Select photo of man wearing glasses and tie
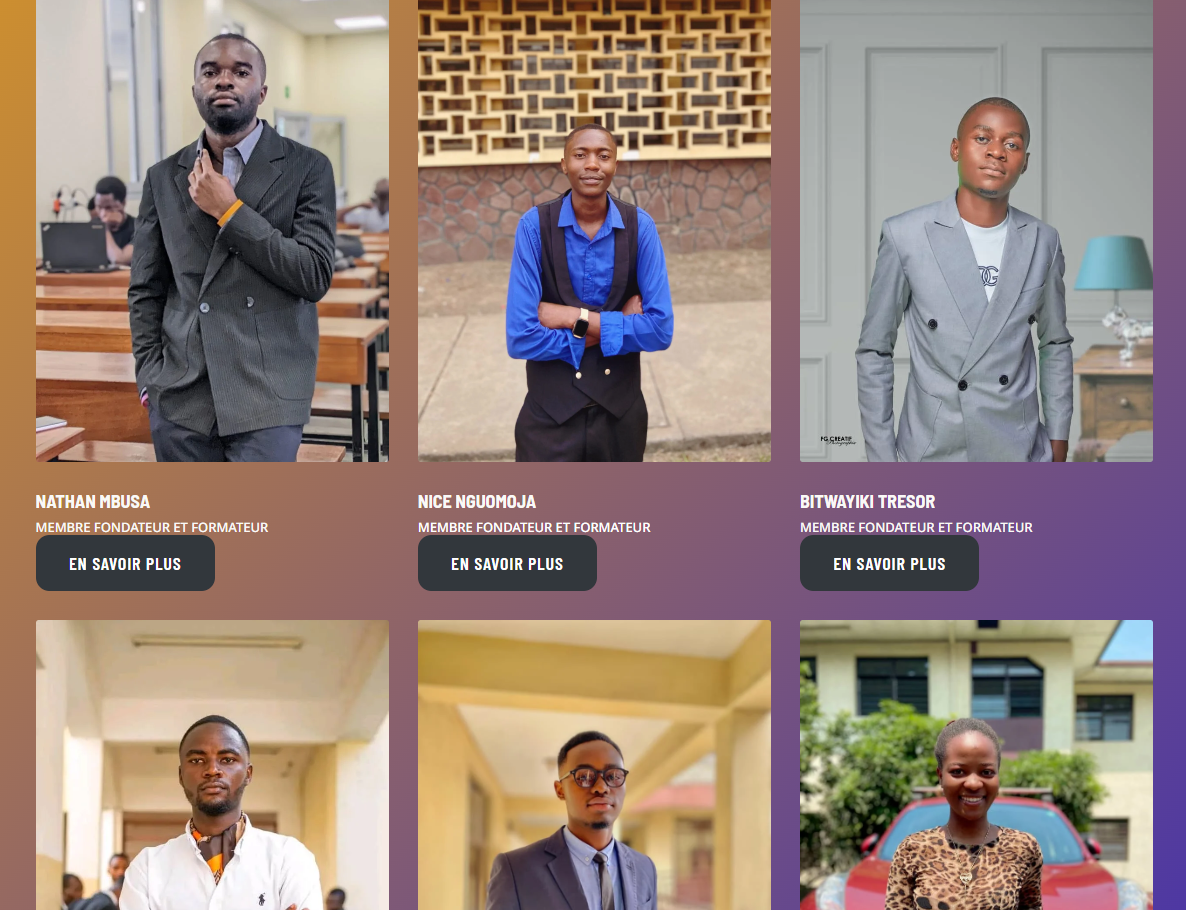The height and width of the screenshot is (910, 1186). tap(595, 765)
